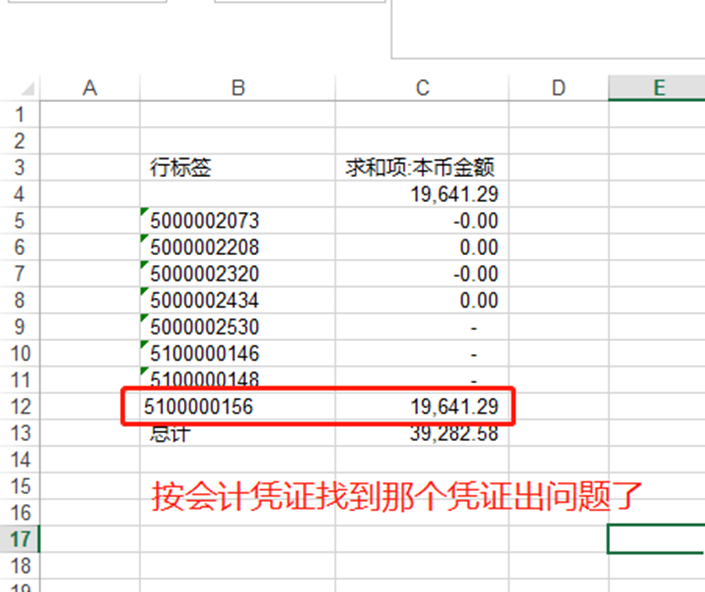Viewport: 705px width, 592px height.
Task: Select the 求和项:本币金额 header cell
Action: click(421, 168)
